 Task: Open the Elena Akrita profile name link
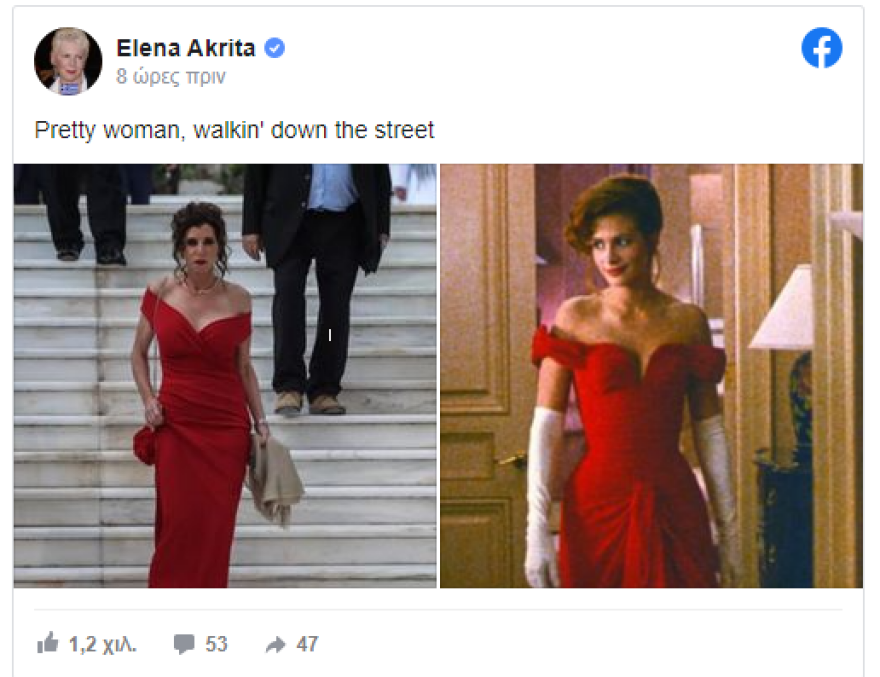tap(185, 48)
